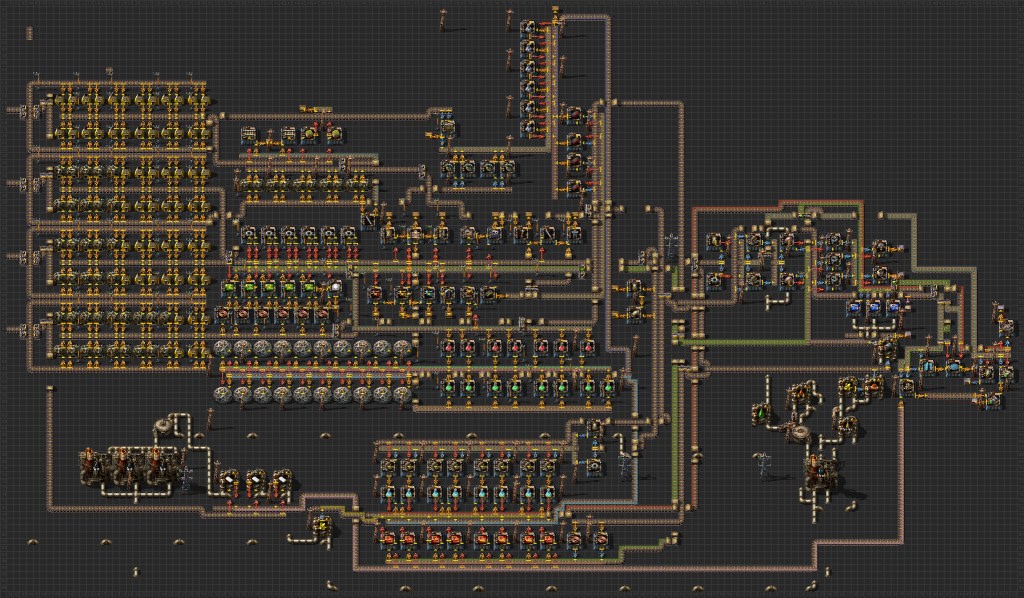
Task: Click the rightmost lab in the upper lab row
Action: click(402, 348)
